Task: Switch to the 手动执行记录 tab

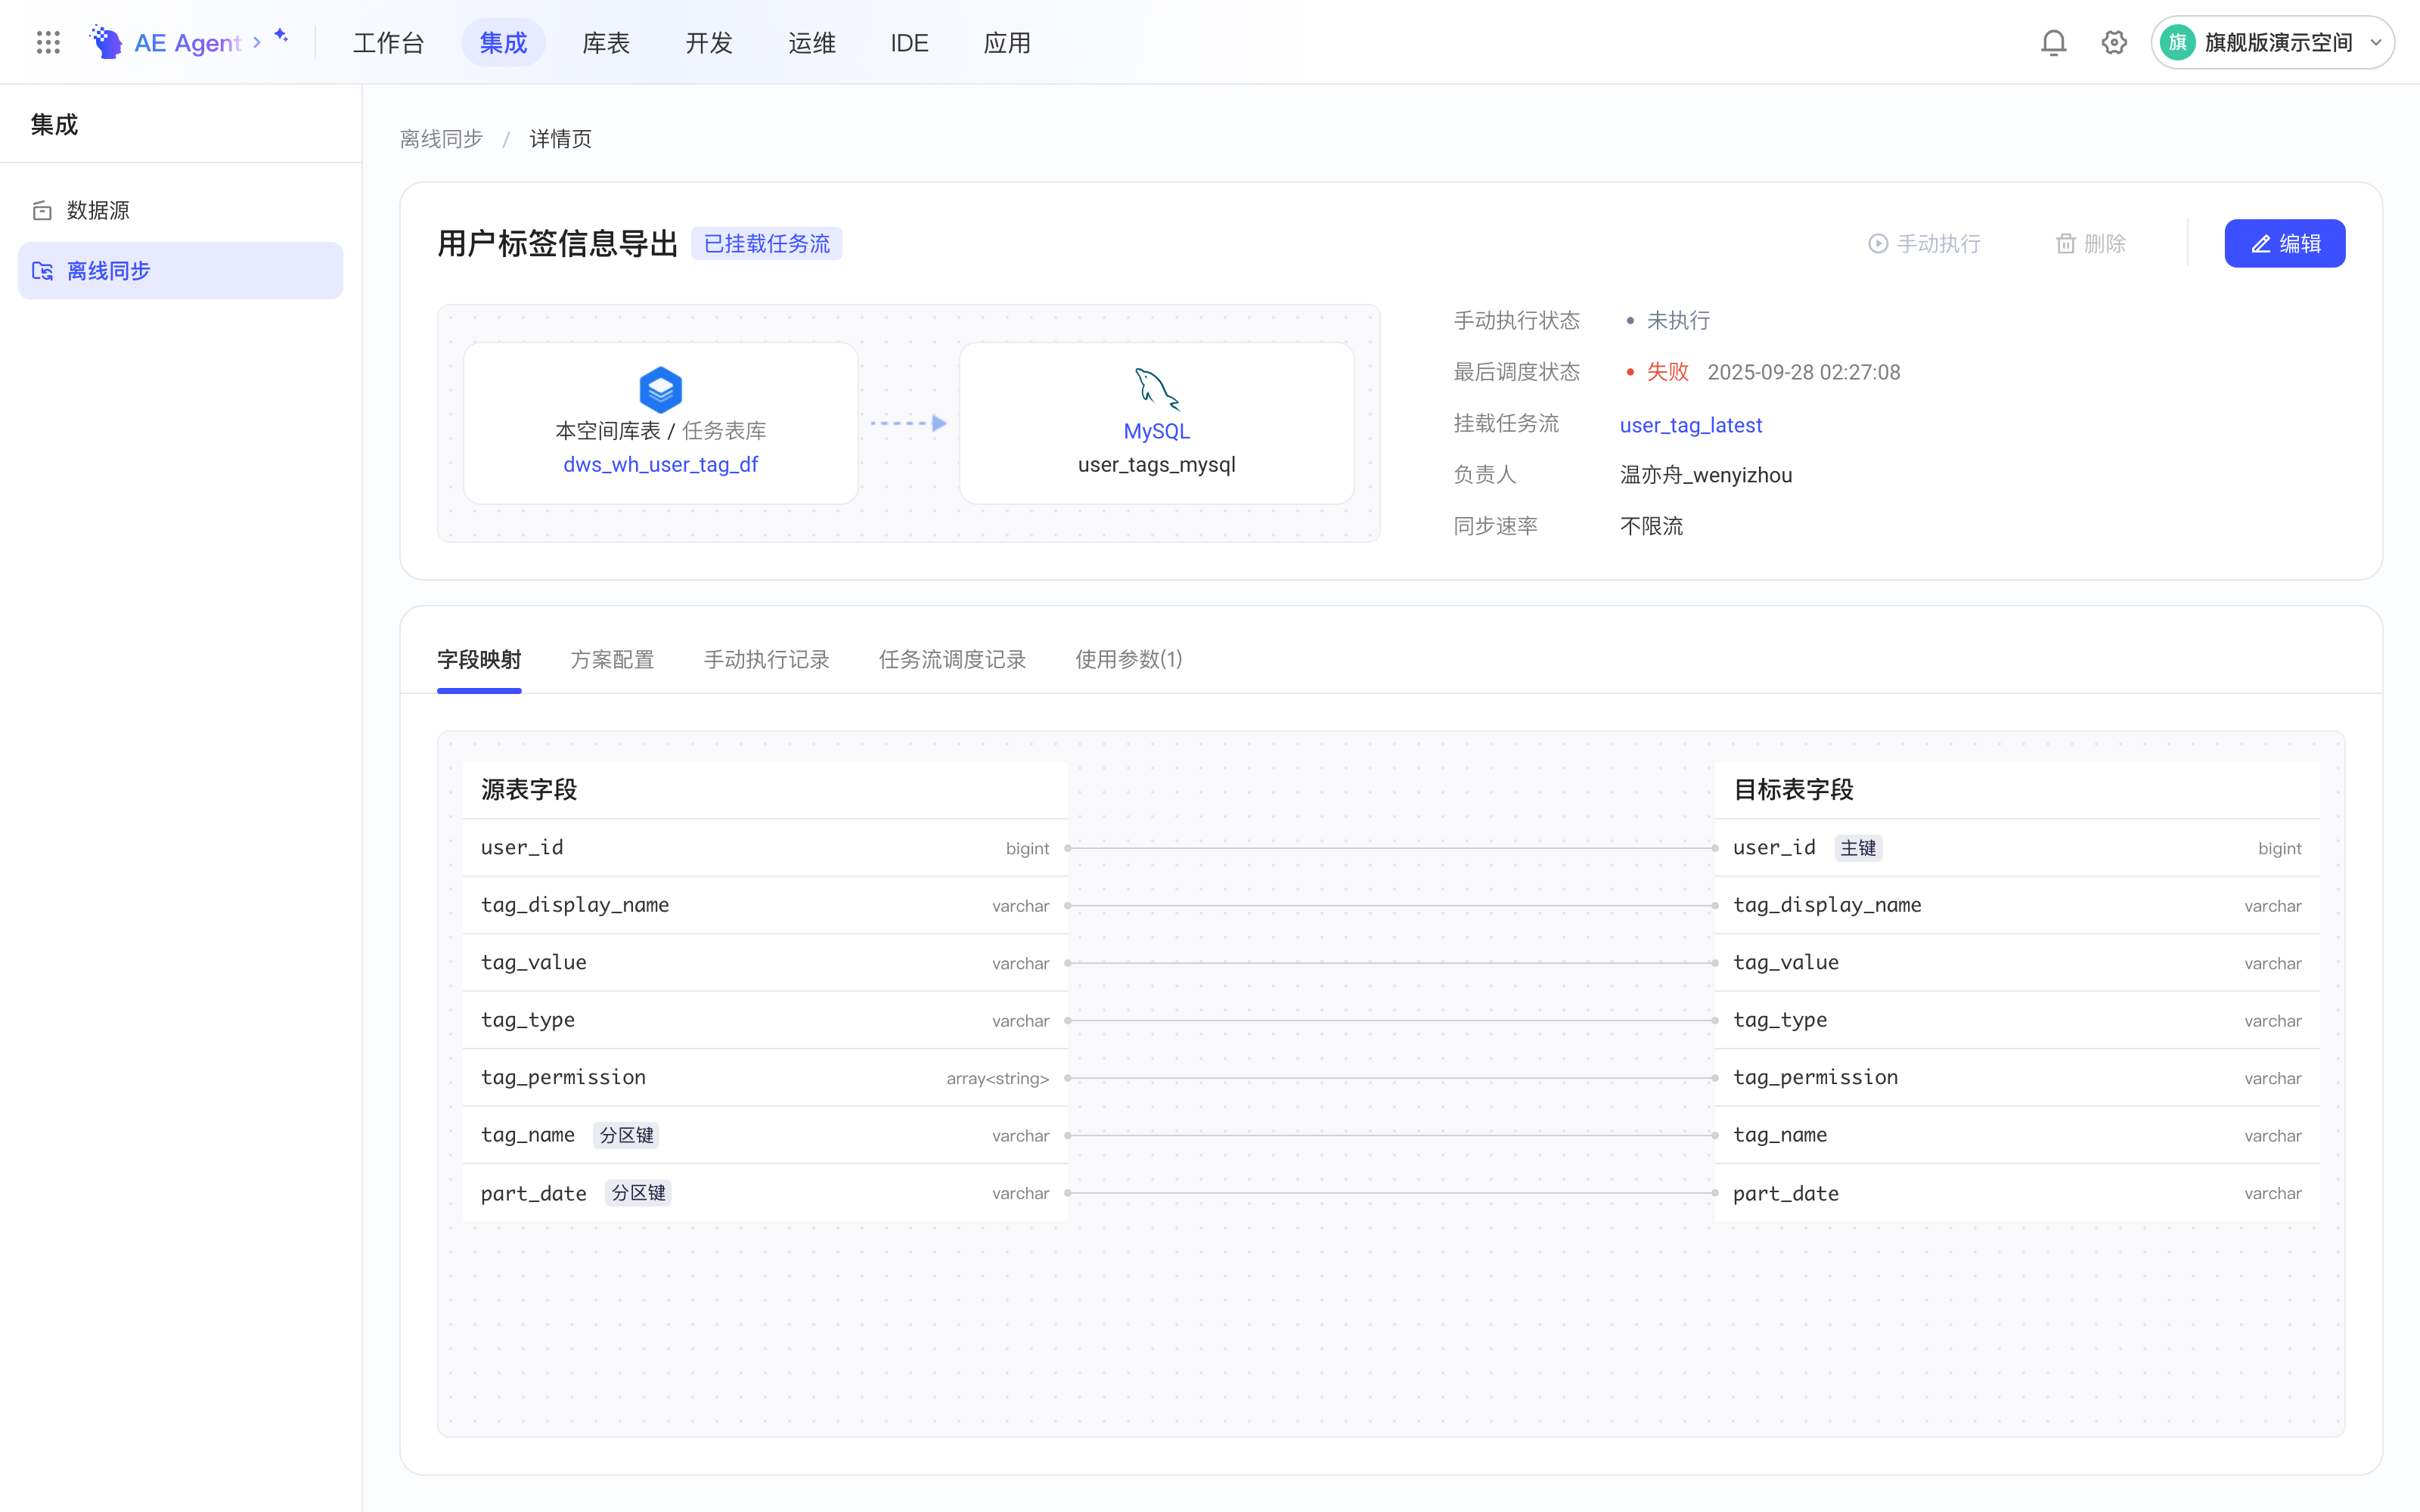Action: click(x=766, y=659)
